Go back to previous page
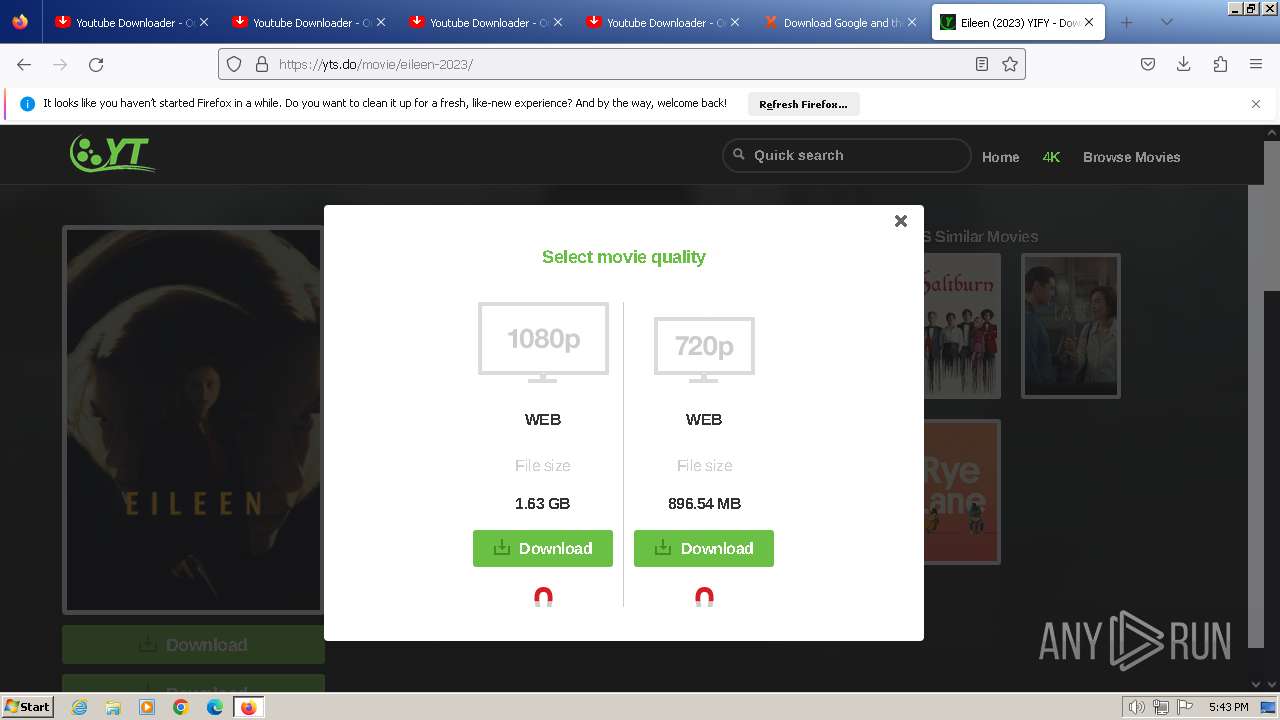Image resolution: width=1280 pixels, height=720 pixels. click(24, 64)
